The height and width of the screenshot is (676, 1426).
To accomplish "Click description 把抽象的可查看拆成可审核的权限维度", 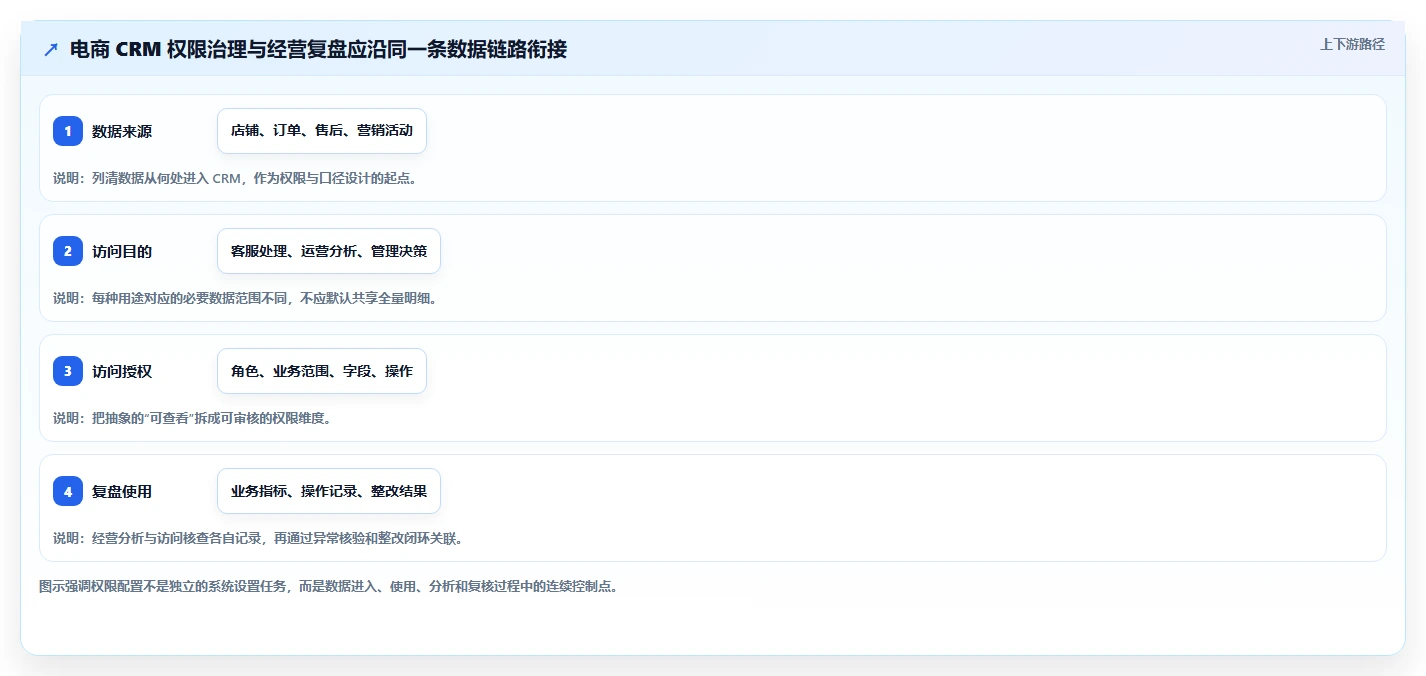I will click(x=192, y=418).
